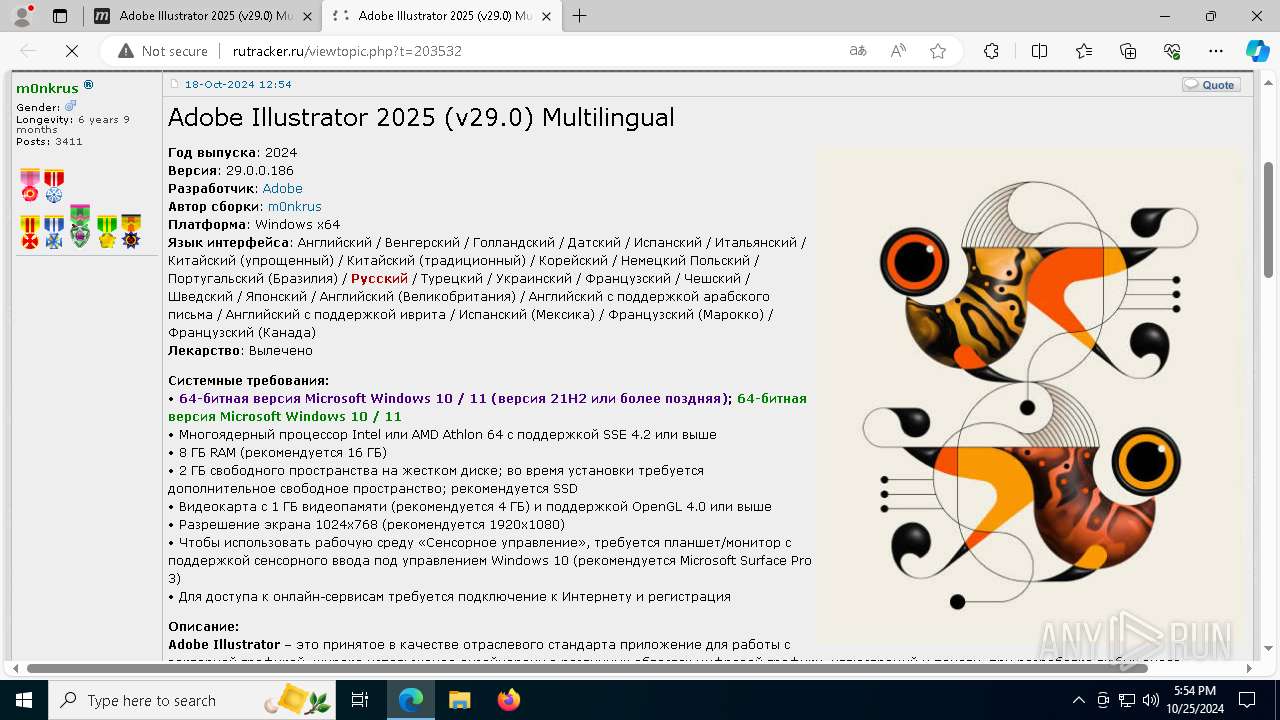The image size is (1280, 720).
Task: Open the translate page icon
Action: pos(858,51)
